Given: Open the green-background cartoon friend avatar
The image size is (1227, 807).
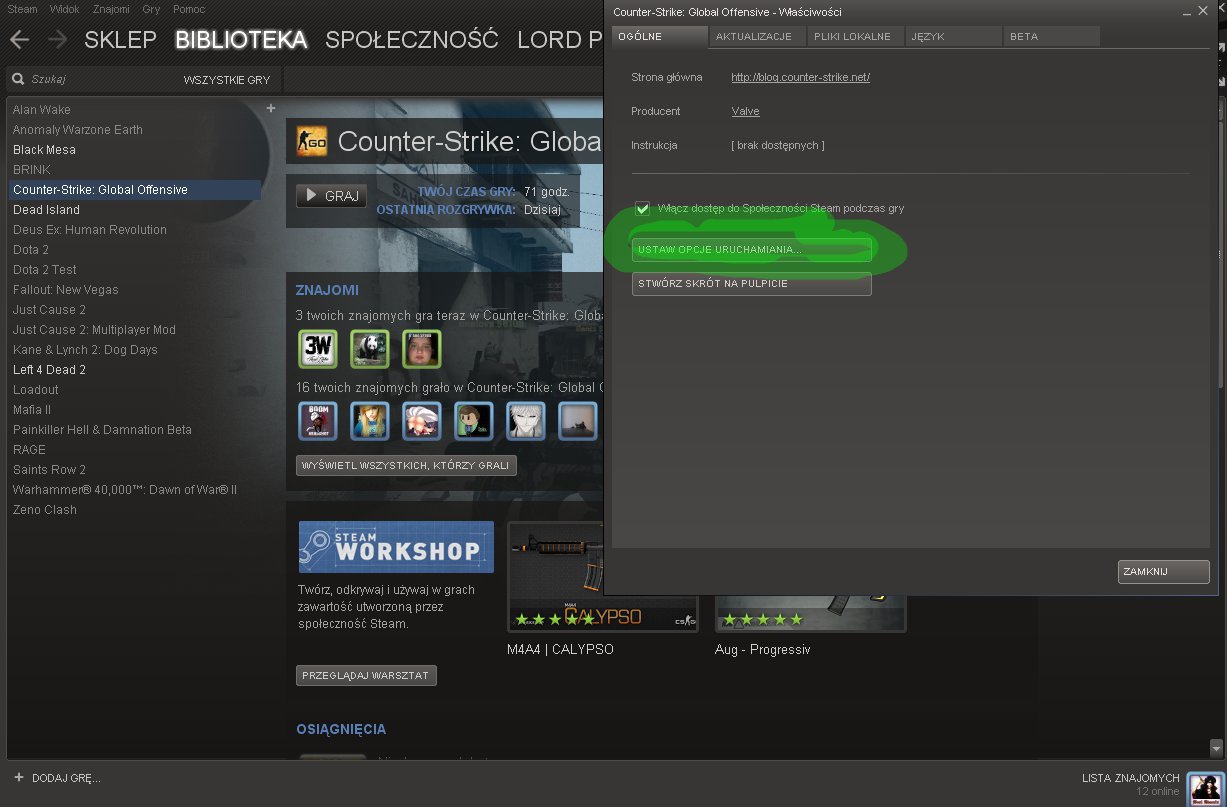Looking at the screenshot, I should [x=473, y=421].
